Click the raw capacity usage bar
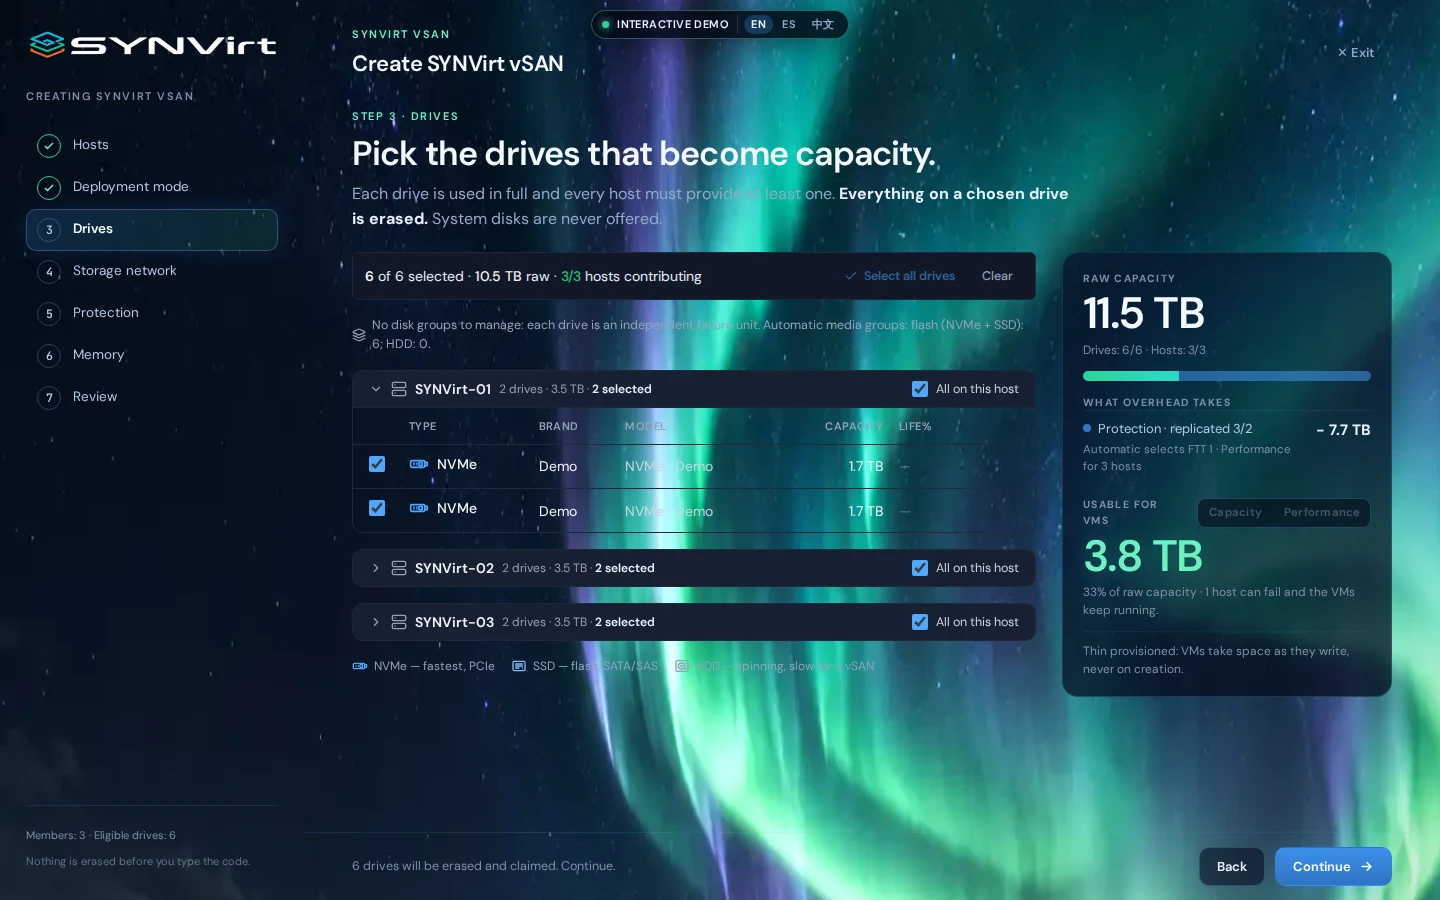This screenshot has width=1440, height=900. point(1227,376)
